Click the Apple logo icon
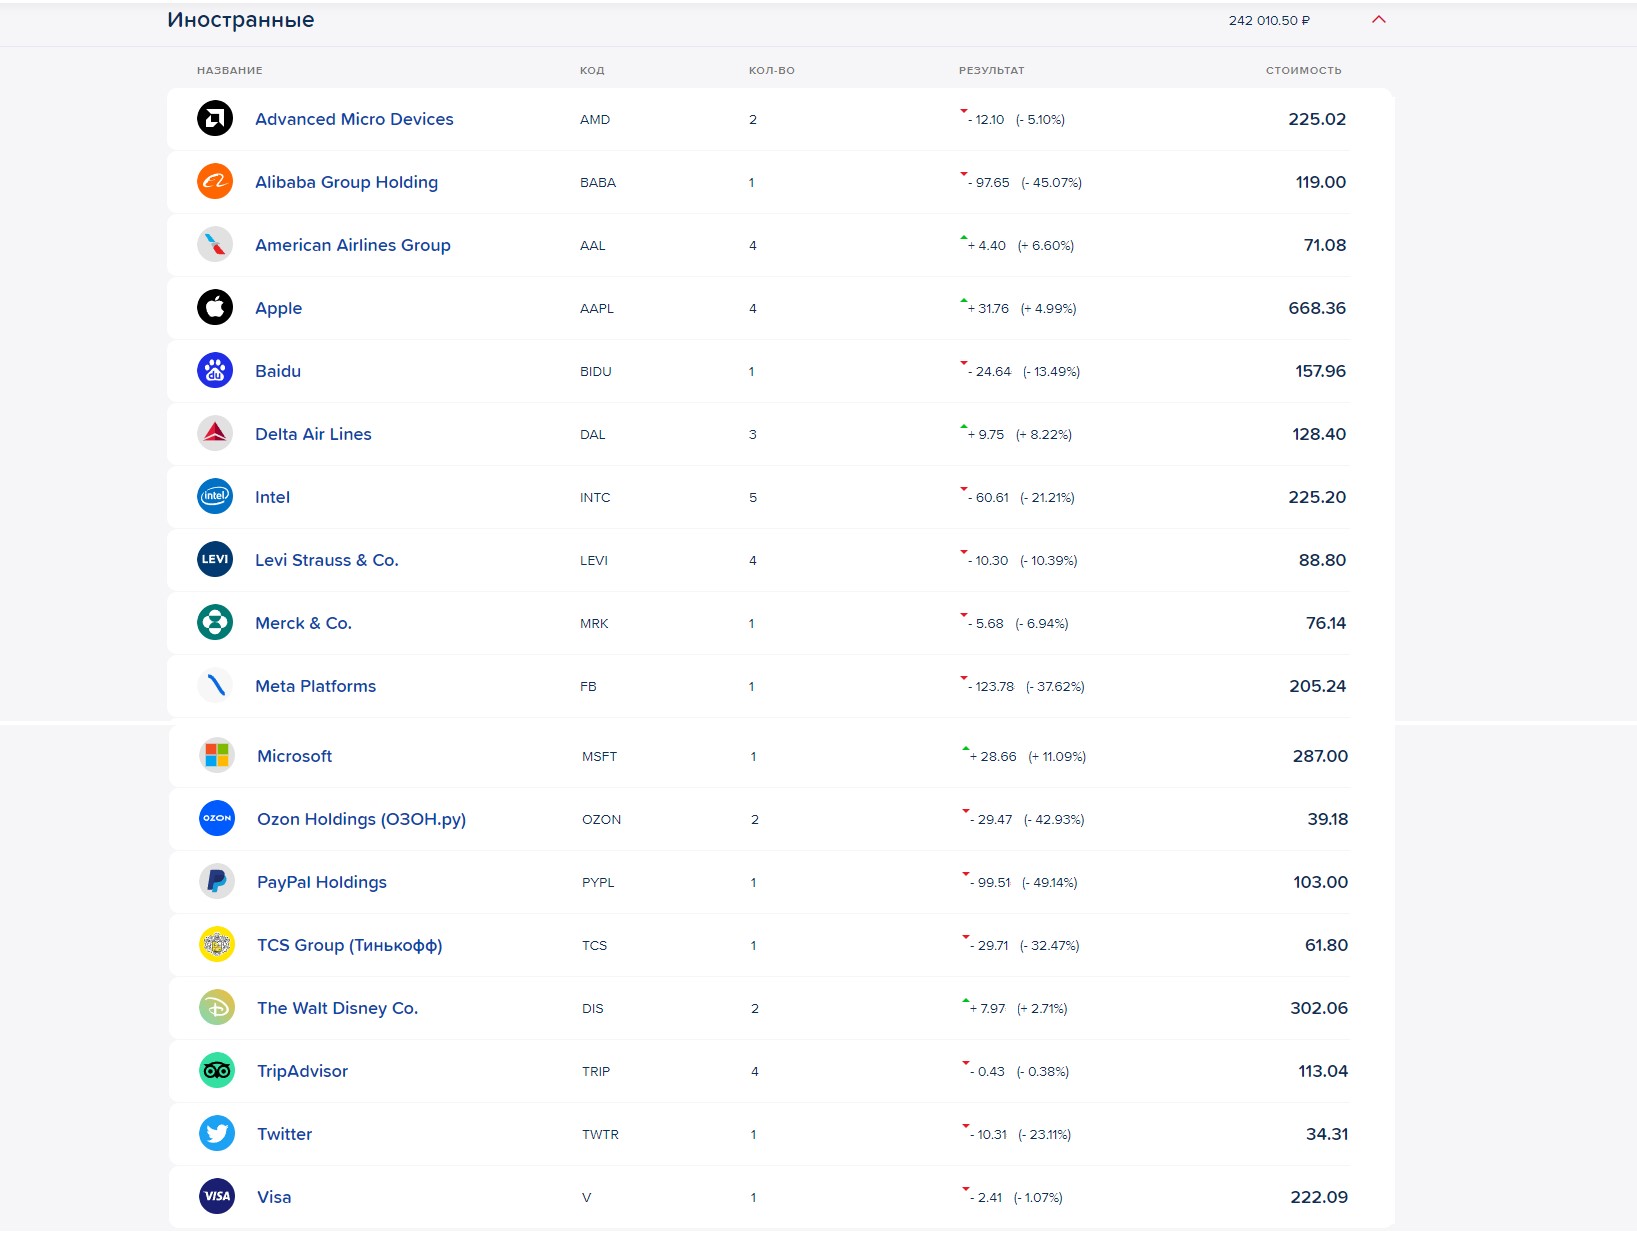The height and width of the screenshot is (1233, 1637). pyautogui.click(x=215, y=308)
